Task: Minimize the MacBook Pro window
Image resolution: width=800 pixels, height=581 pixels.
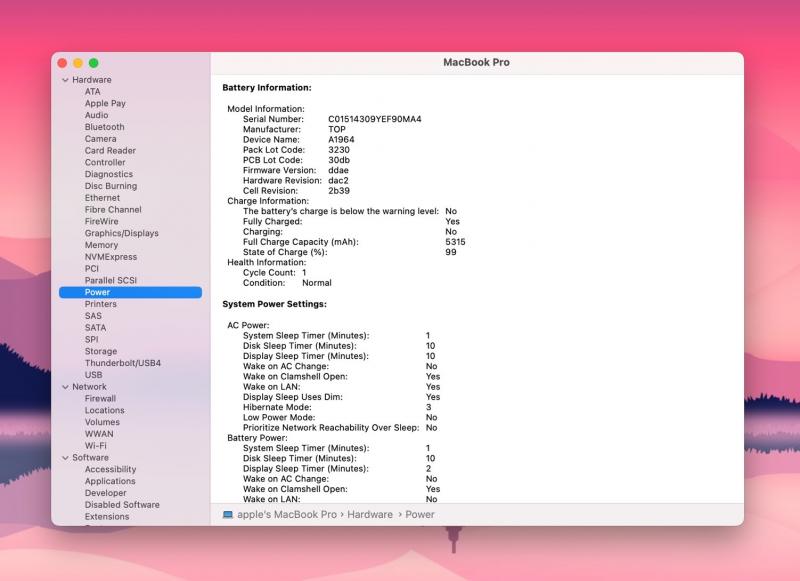Action: 78,63
